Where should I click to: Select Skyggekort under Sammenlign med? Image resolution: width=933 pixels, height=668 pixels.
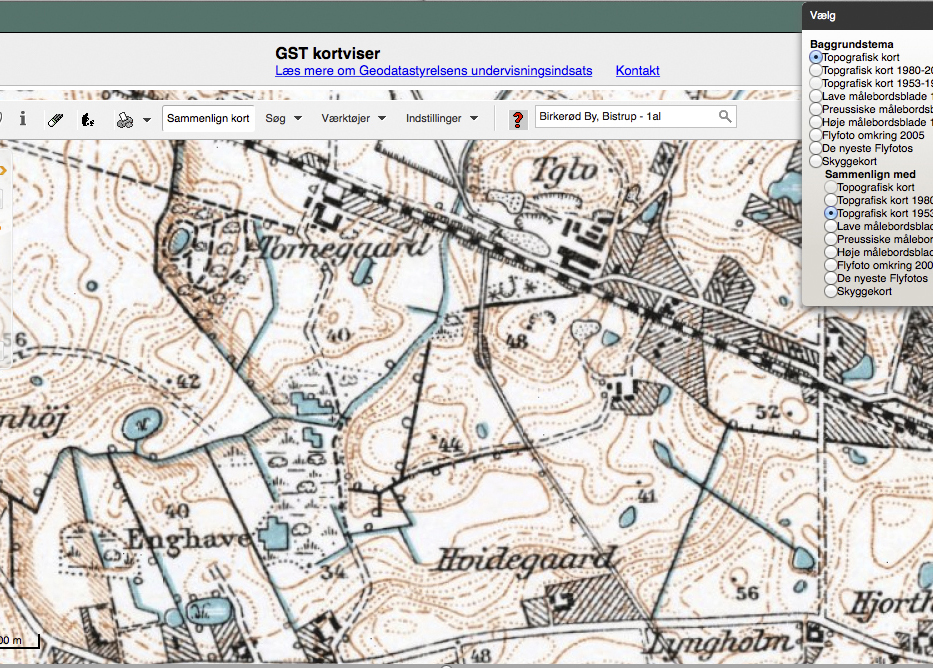click(831, 291)
